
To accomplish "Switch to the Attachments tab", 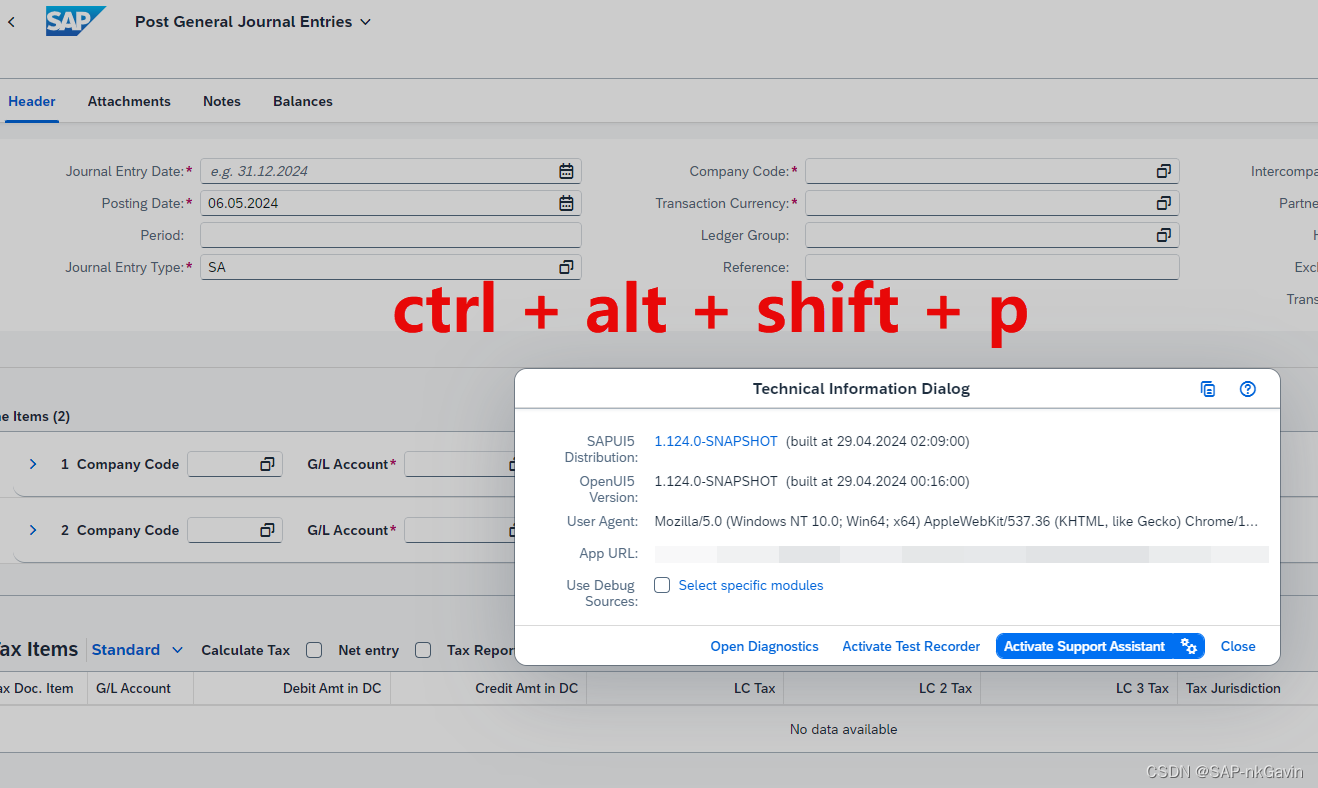I will coord(129,101).
